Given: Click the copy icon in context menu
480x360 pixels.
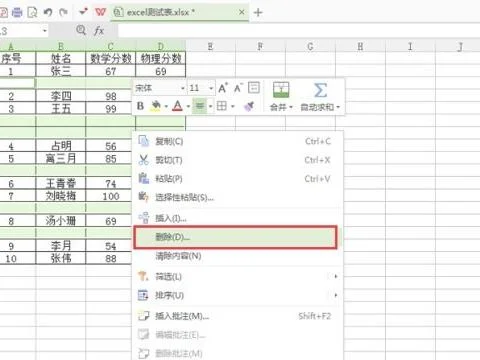Looking at the screenshot, I should tap(143, 141).
